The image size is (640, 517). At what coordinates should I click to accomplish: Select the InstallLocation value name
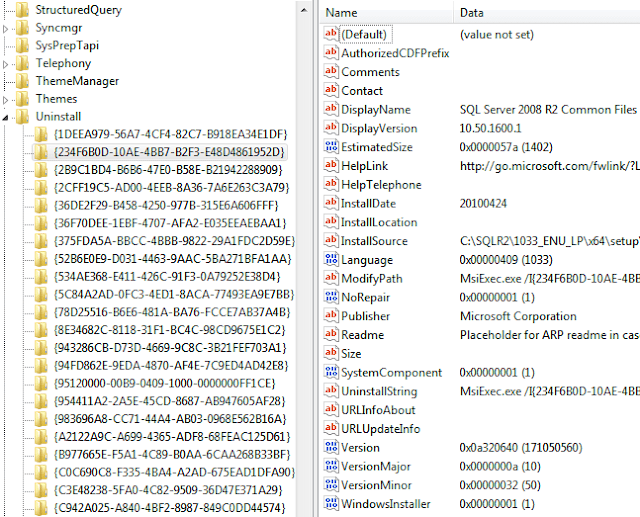click(x=379, y=222)
